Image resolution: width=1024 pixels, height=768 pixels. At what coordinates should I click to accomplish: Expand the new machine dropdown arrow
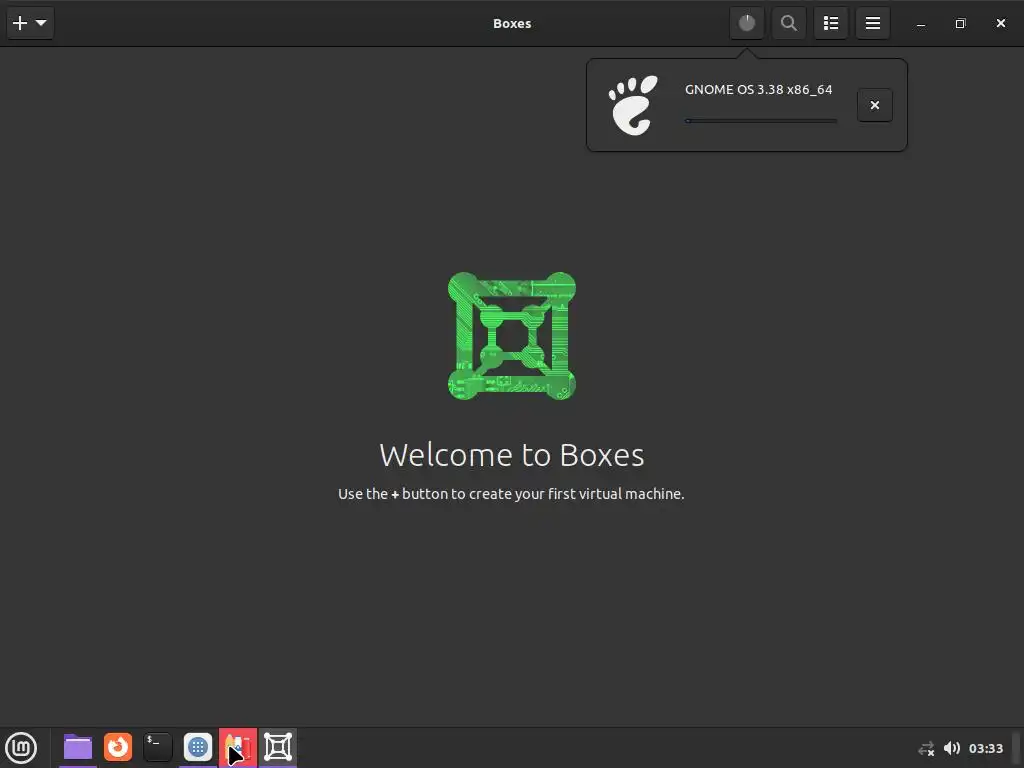41,23
